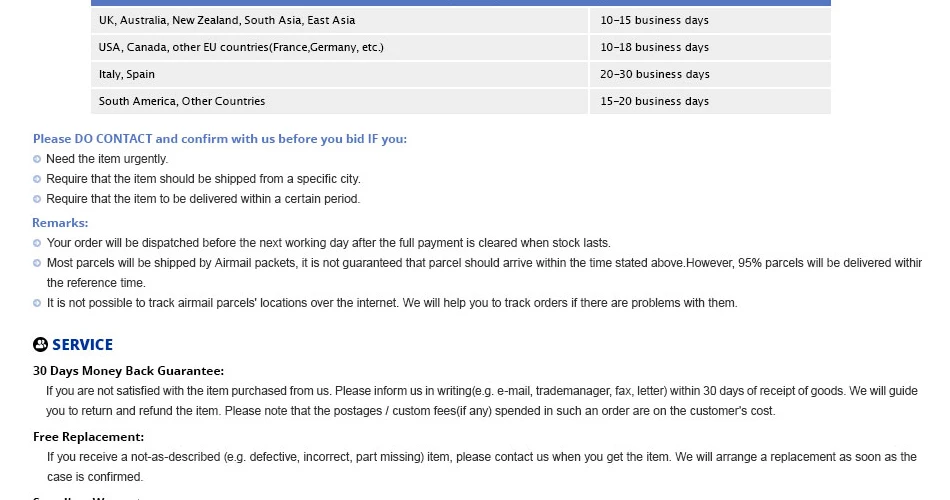Click bullet icon beside 'Need the item urgently'
The width and height of the screenshot is (950, 500).
(x=37, y=159)
